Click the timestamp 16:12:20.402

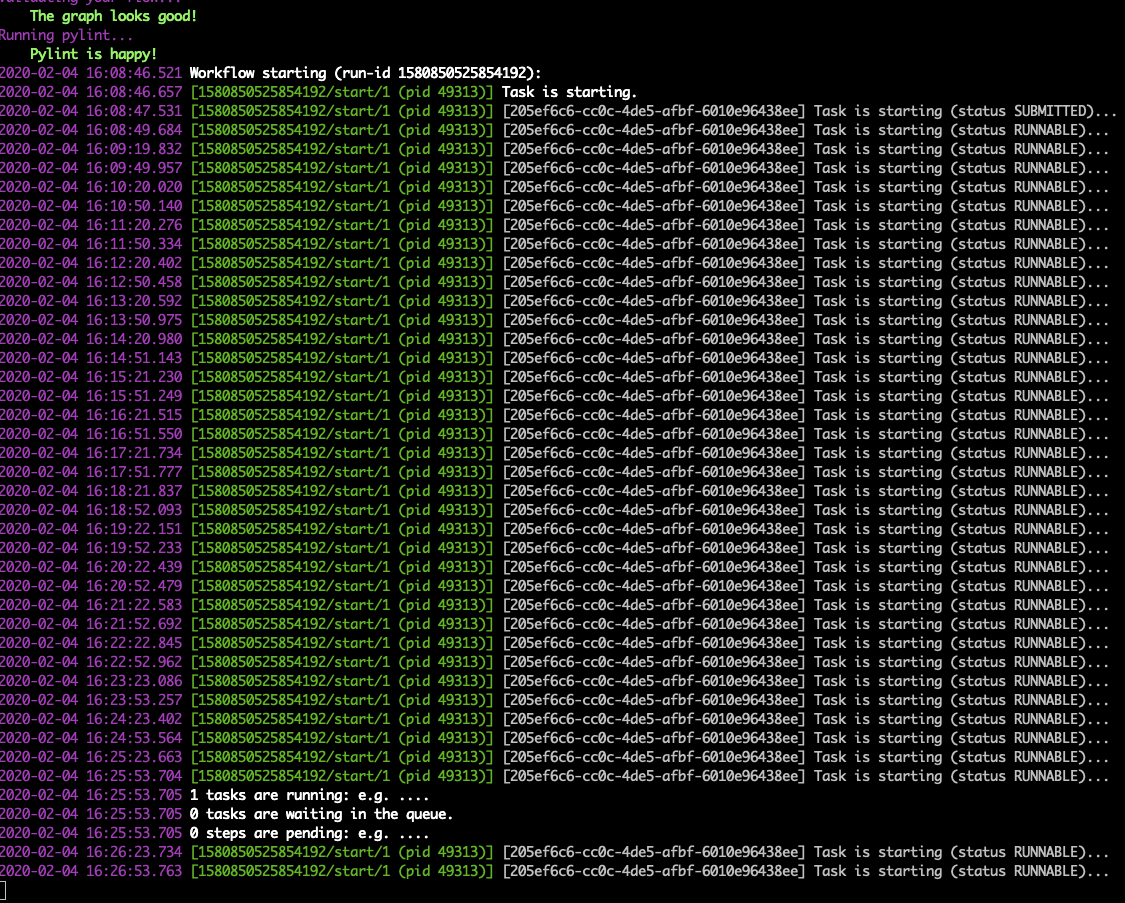click(134, 263)
